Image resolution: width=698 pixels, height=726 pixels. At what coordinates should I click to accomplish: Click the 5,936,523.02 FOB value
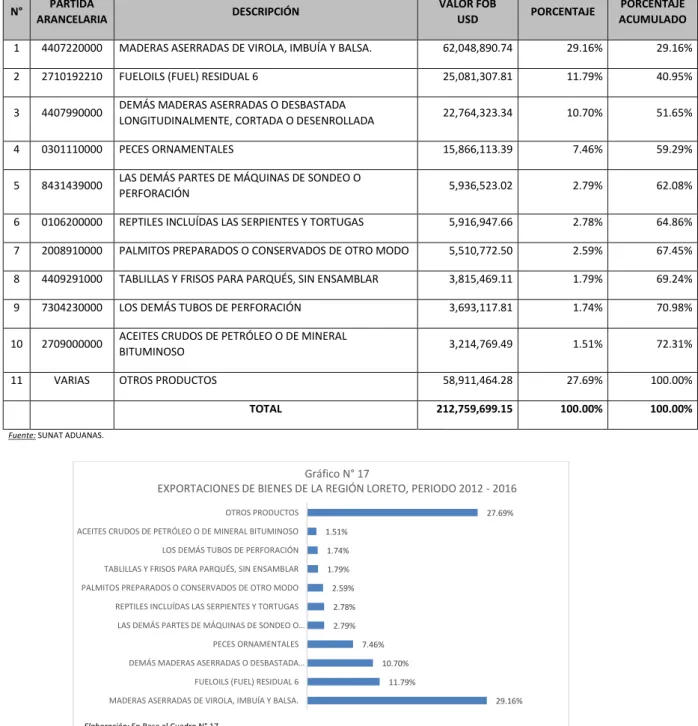480,186
